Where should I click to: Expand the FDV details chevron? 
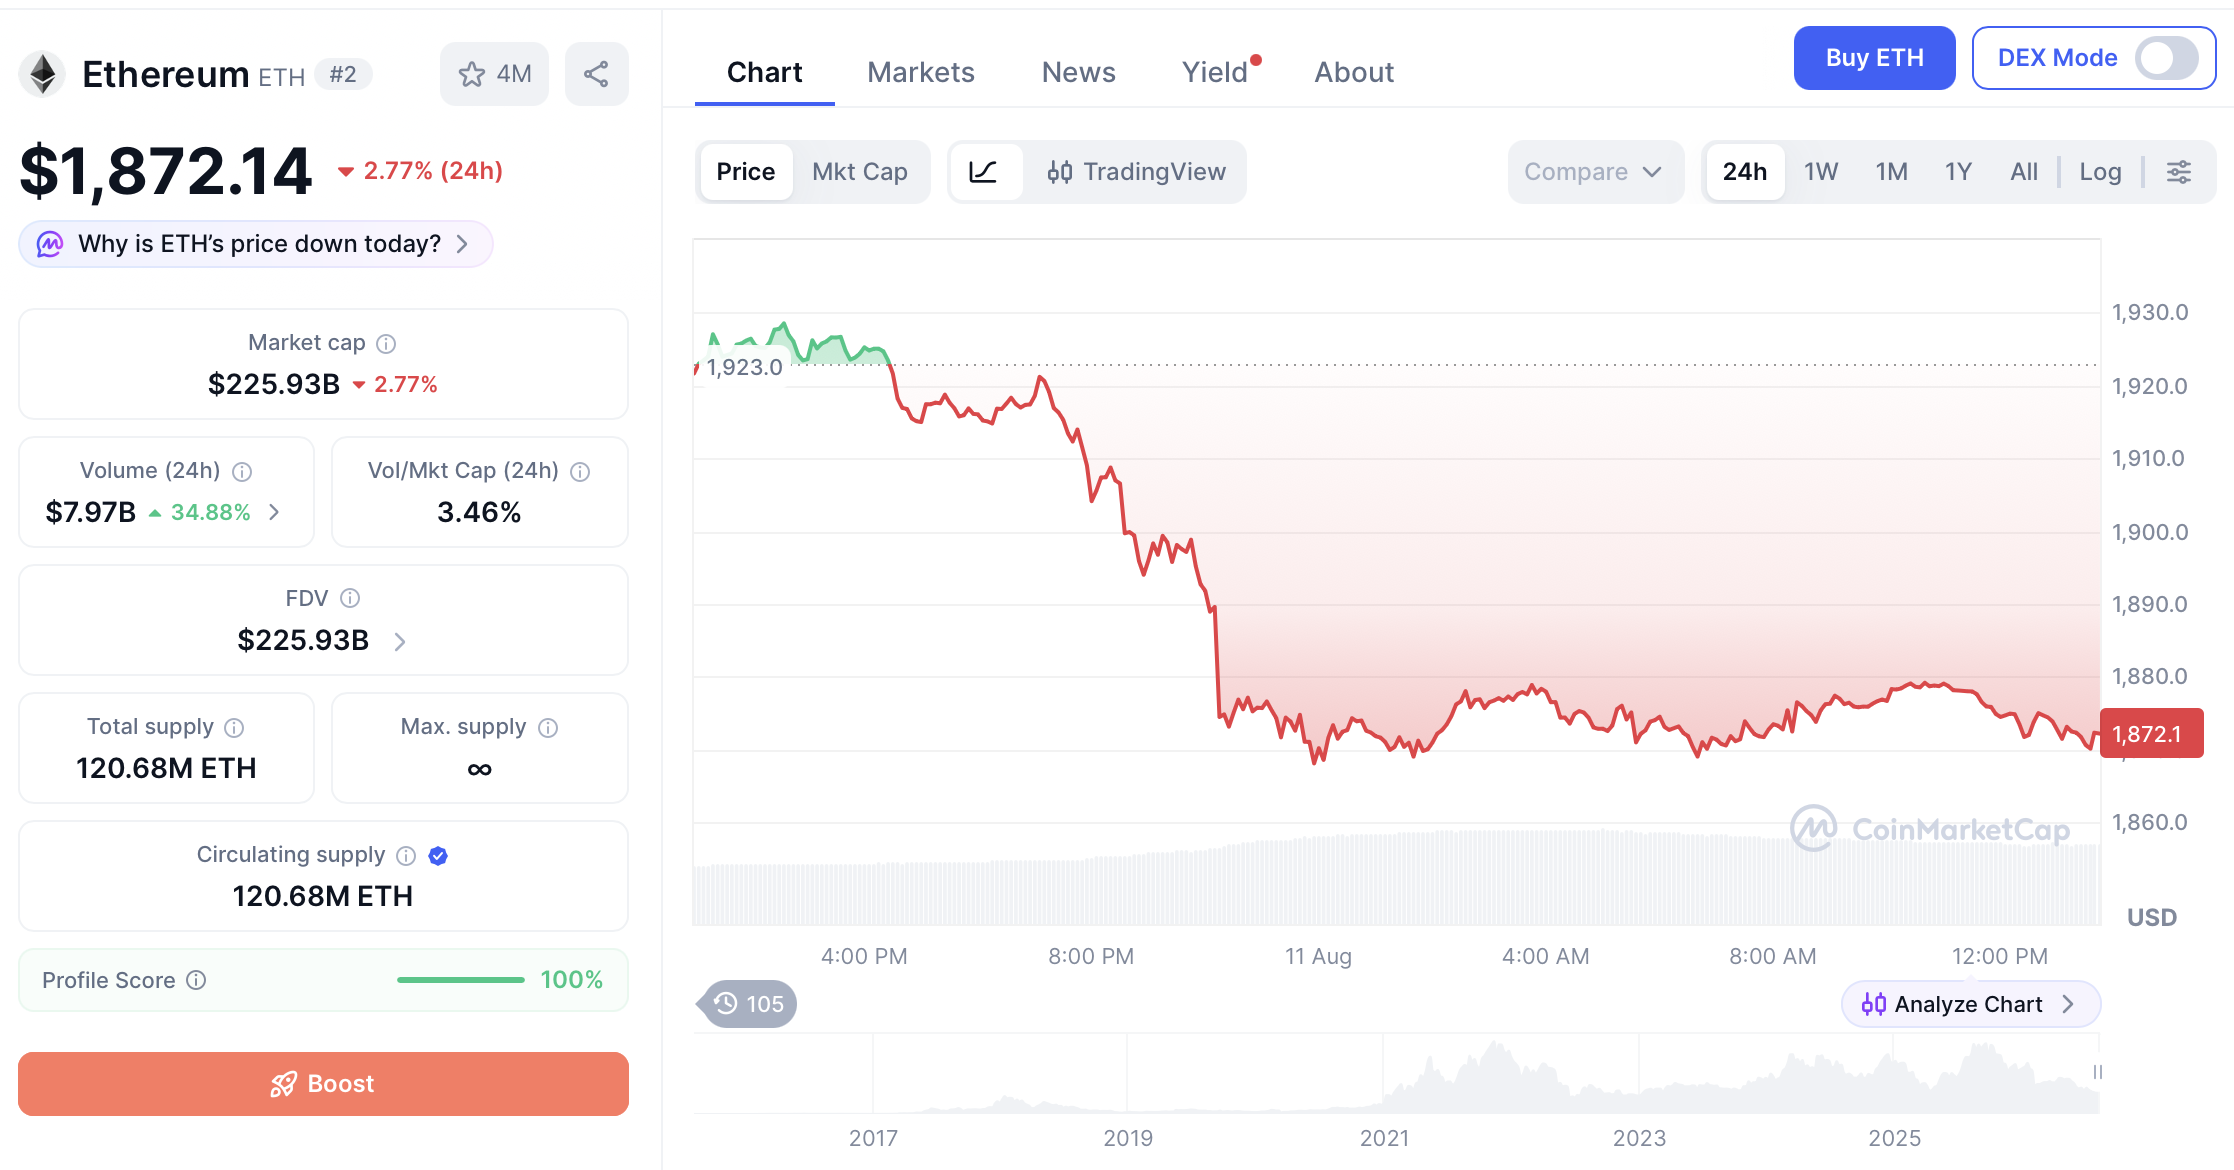(400, 642)
